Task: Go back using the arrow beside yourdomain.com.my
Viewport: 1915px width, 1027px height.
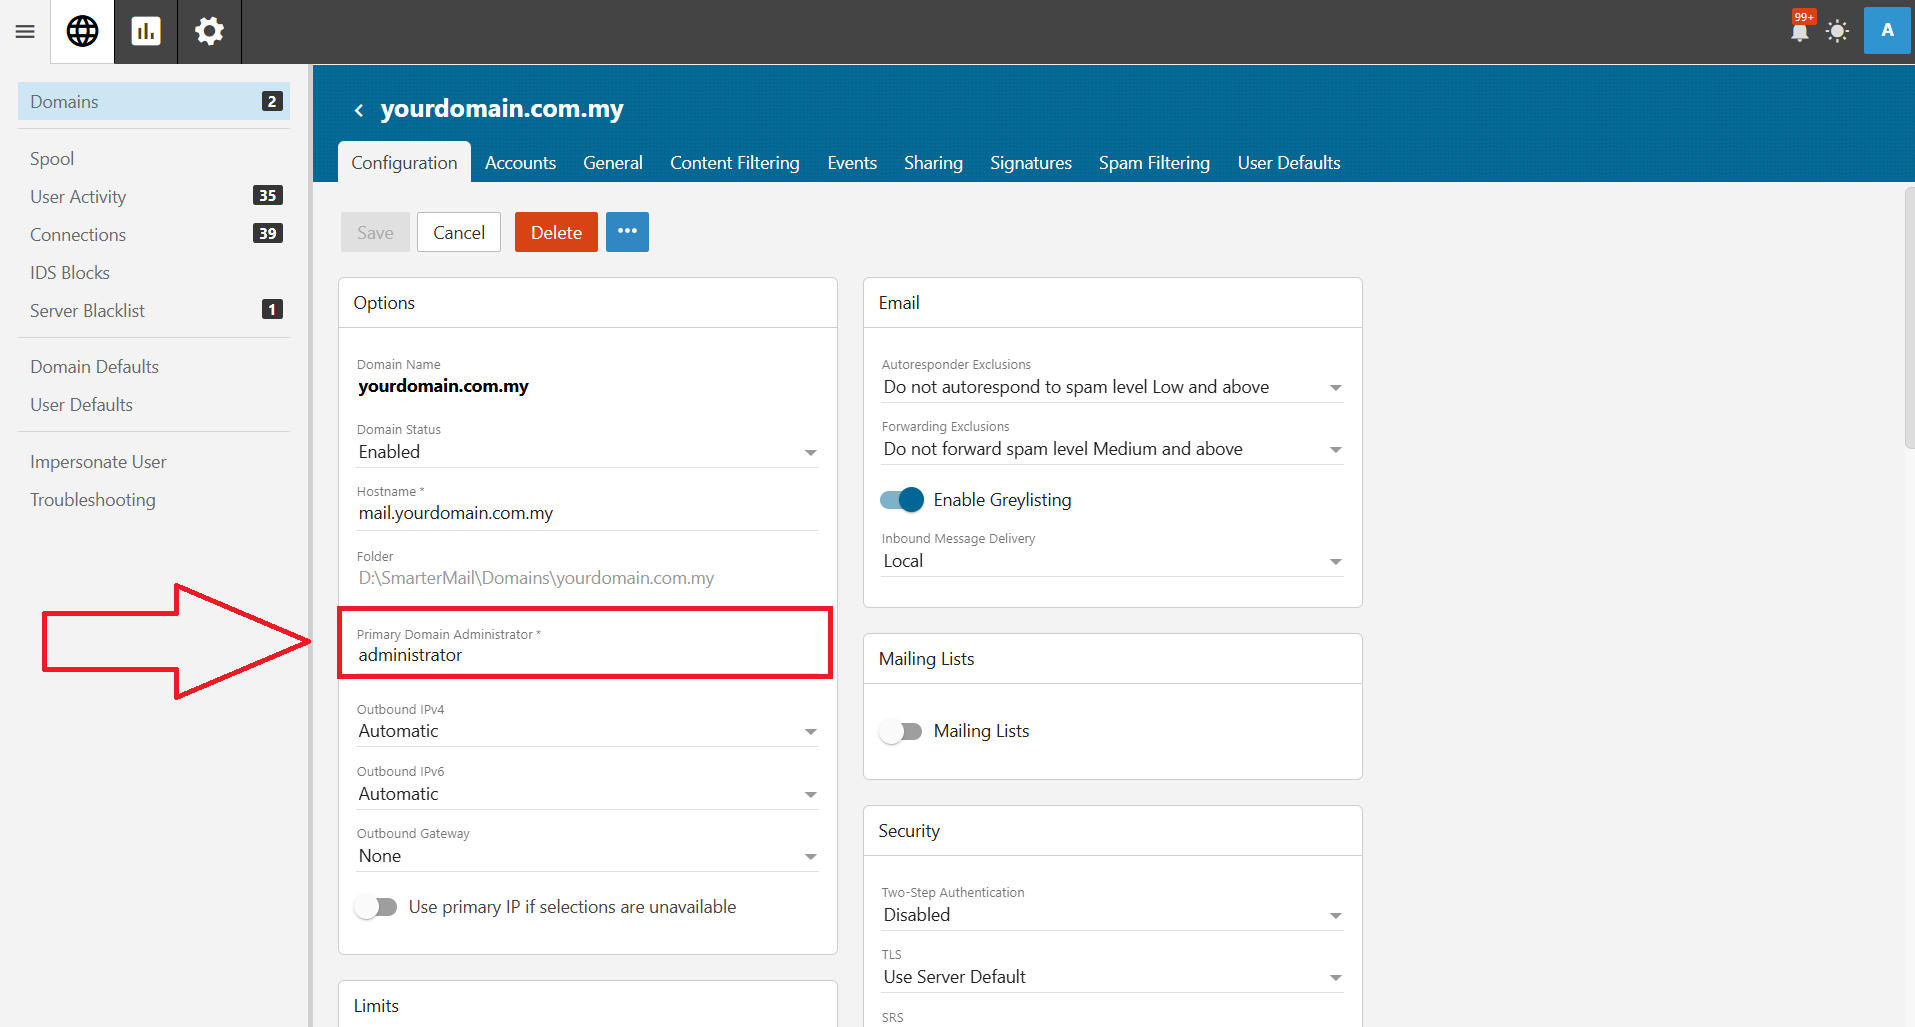Action: (359, 110)
